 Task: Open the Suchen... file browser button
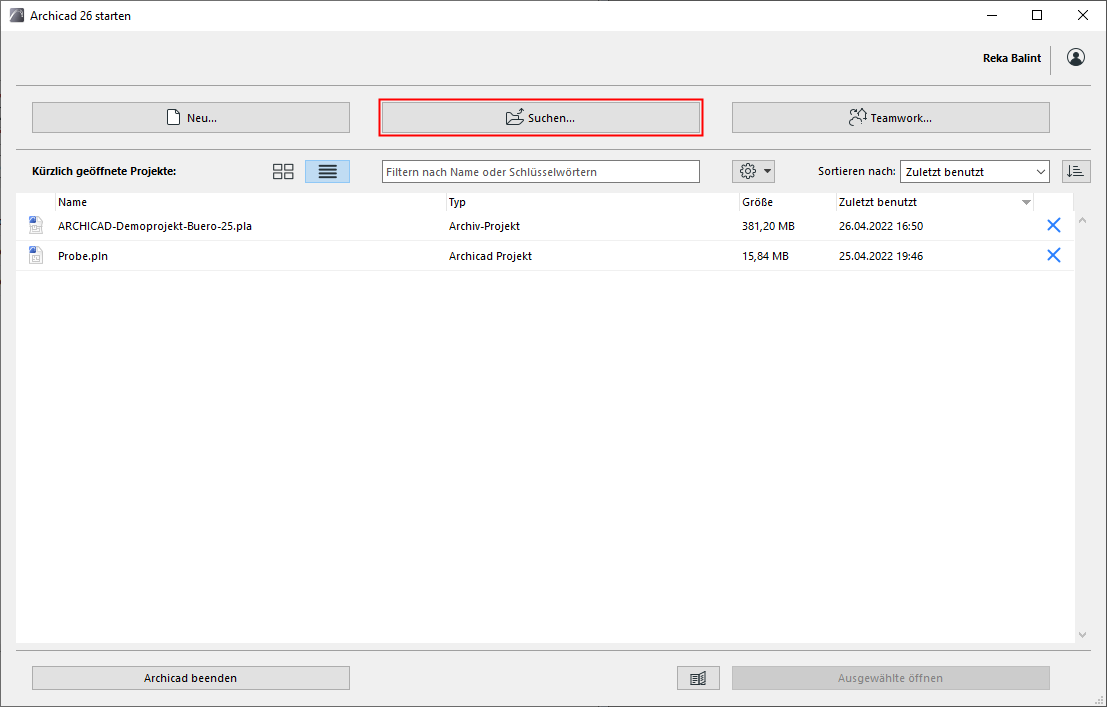(541, 117)
